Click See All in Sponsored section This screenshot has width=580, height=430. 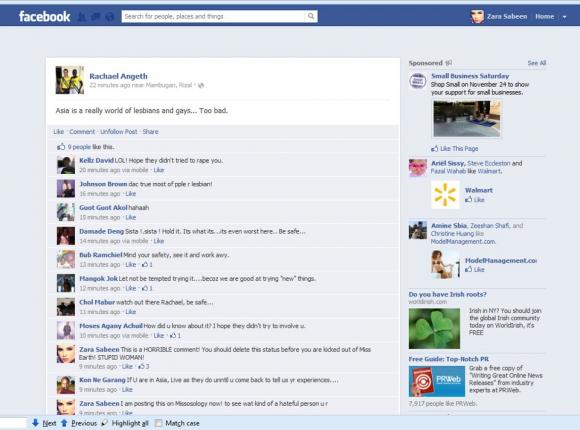click(537, 63)
